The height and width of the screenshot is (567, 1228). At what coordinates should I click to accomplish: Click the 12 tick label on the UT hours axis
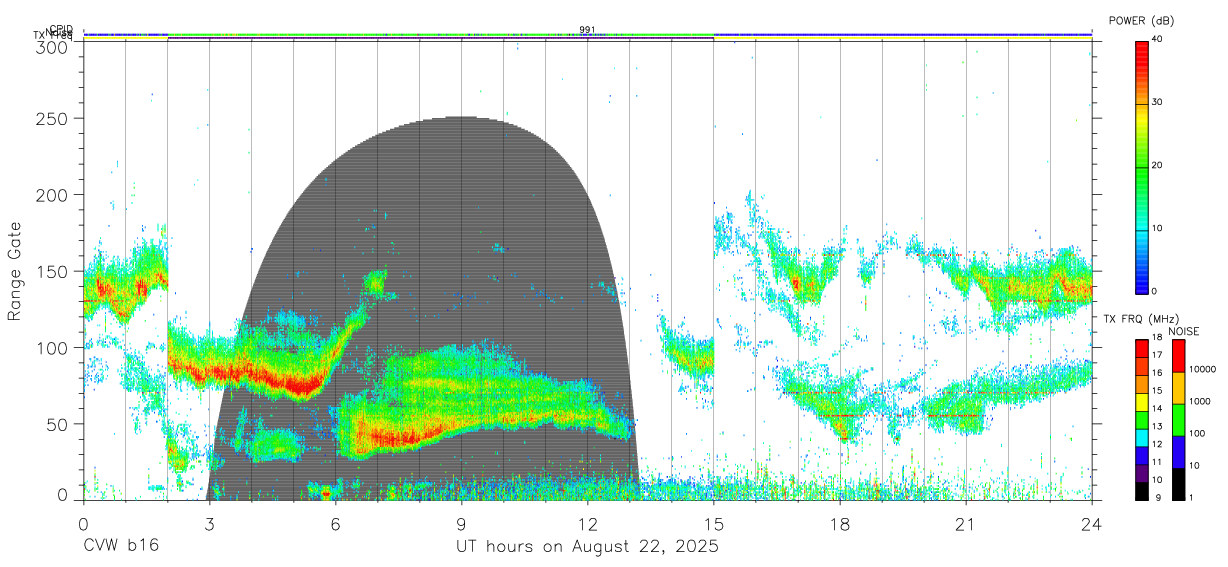click(588, 524)
